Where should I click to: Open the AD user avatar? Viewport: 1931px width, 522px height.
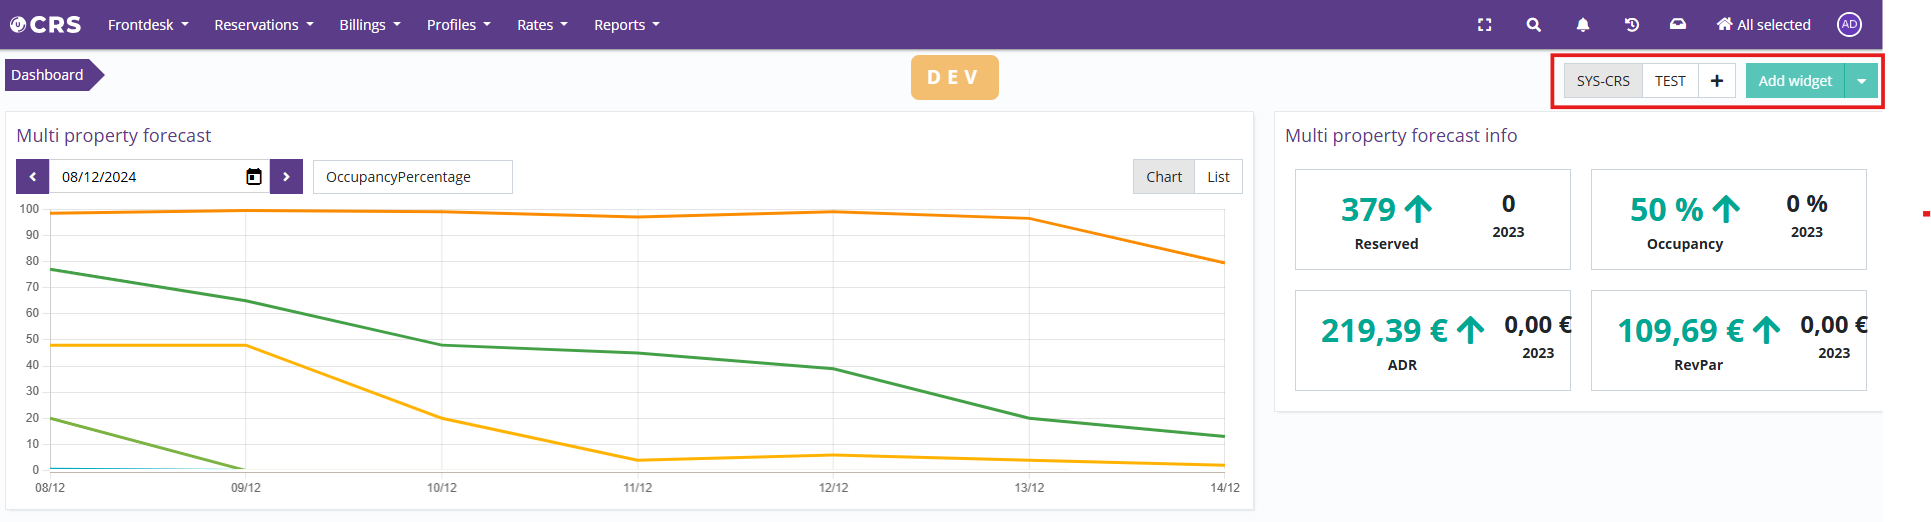(1849, 25)
